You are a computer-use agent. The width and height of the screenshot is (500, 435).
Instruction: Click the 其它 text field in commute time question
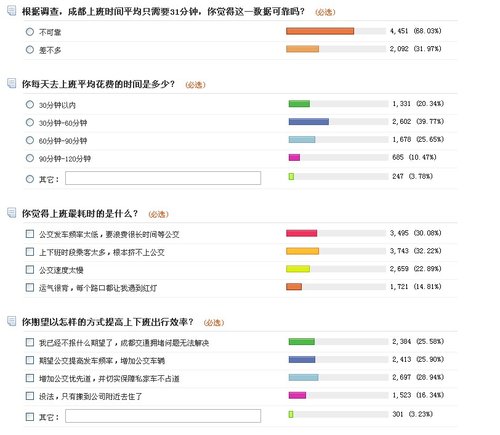(x=163, y=178)
